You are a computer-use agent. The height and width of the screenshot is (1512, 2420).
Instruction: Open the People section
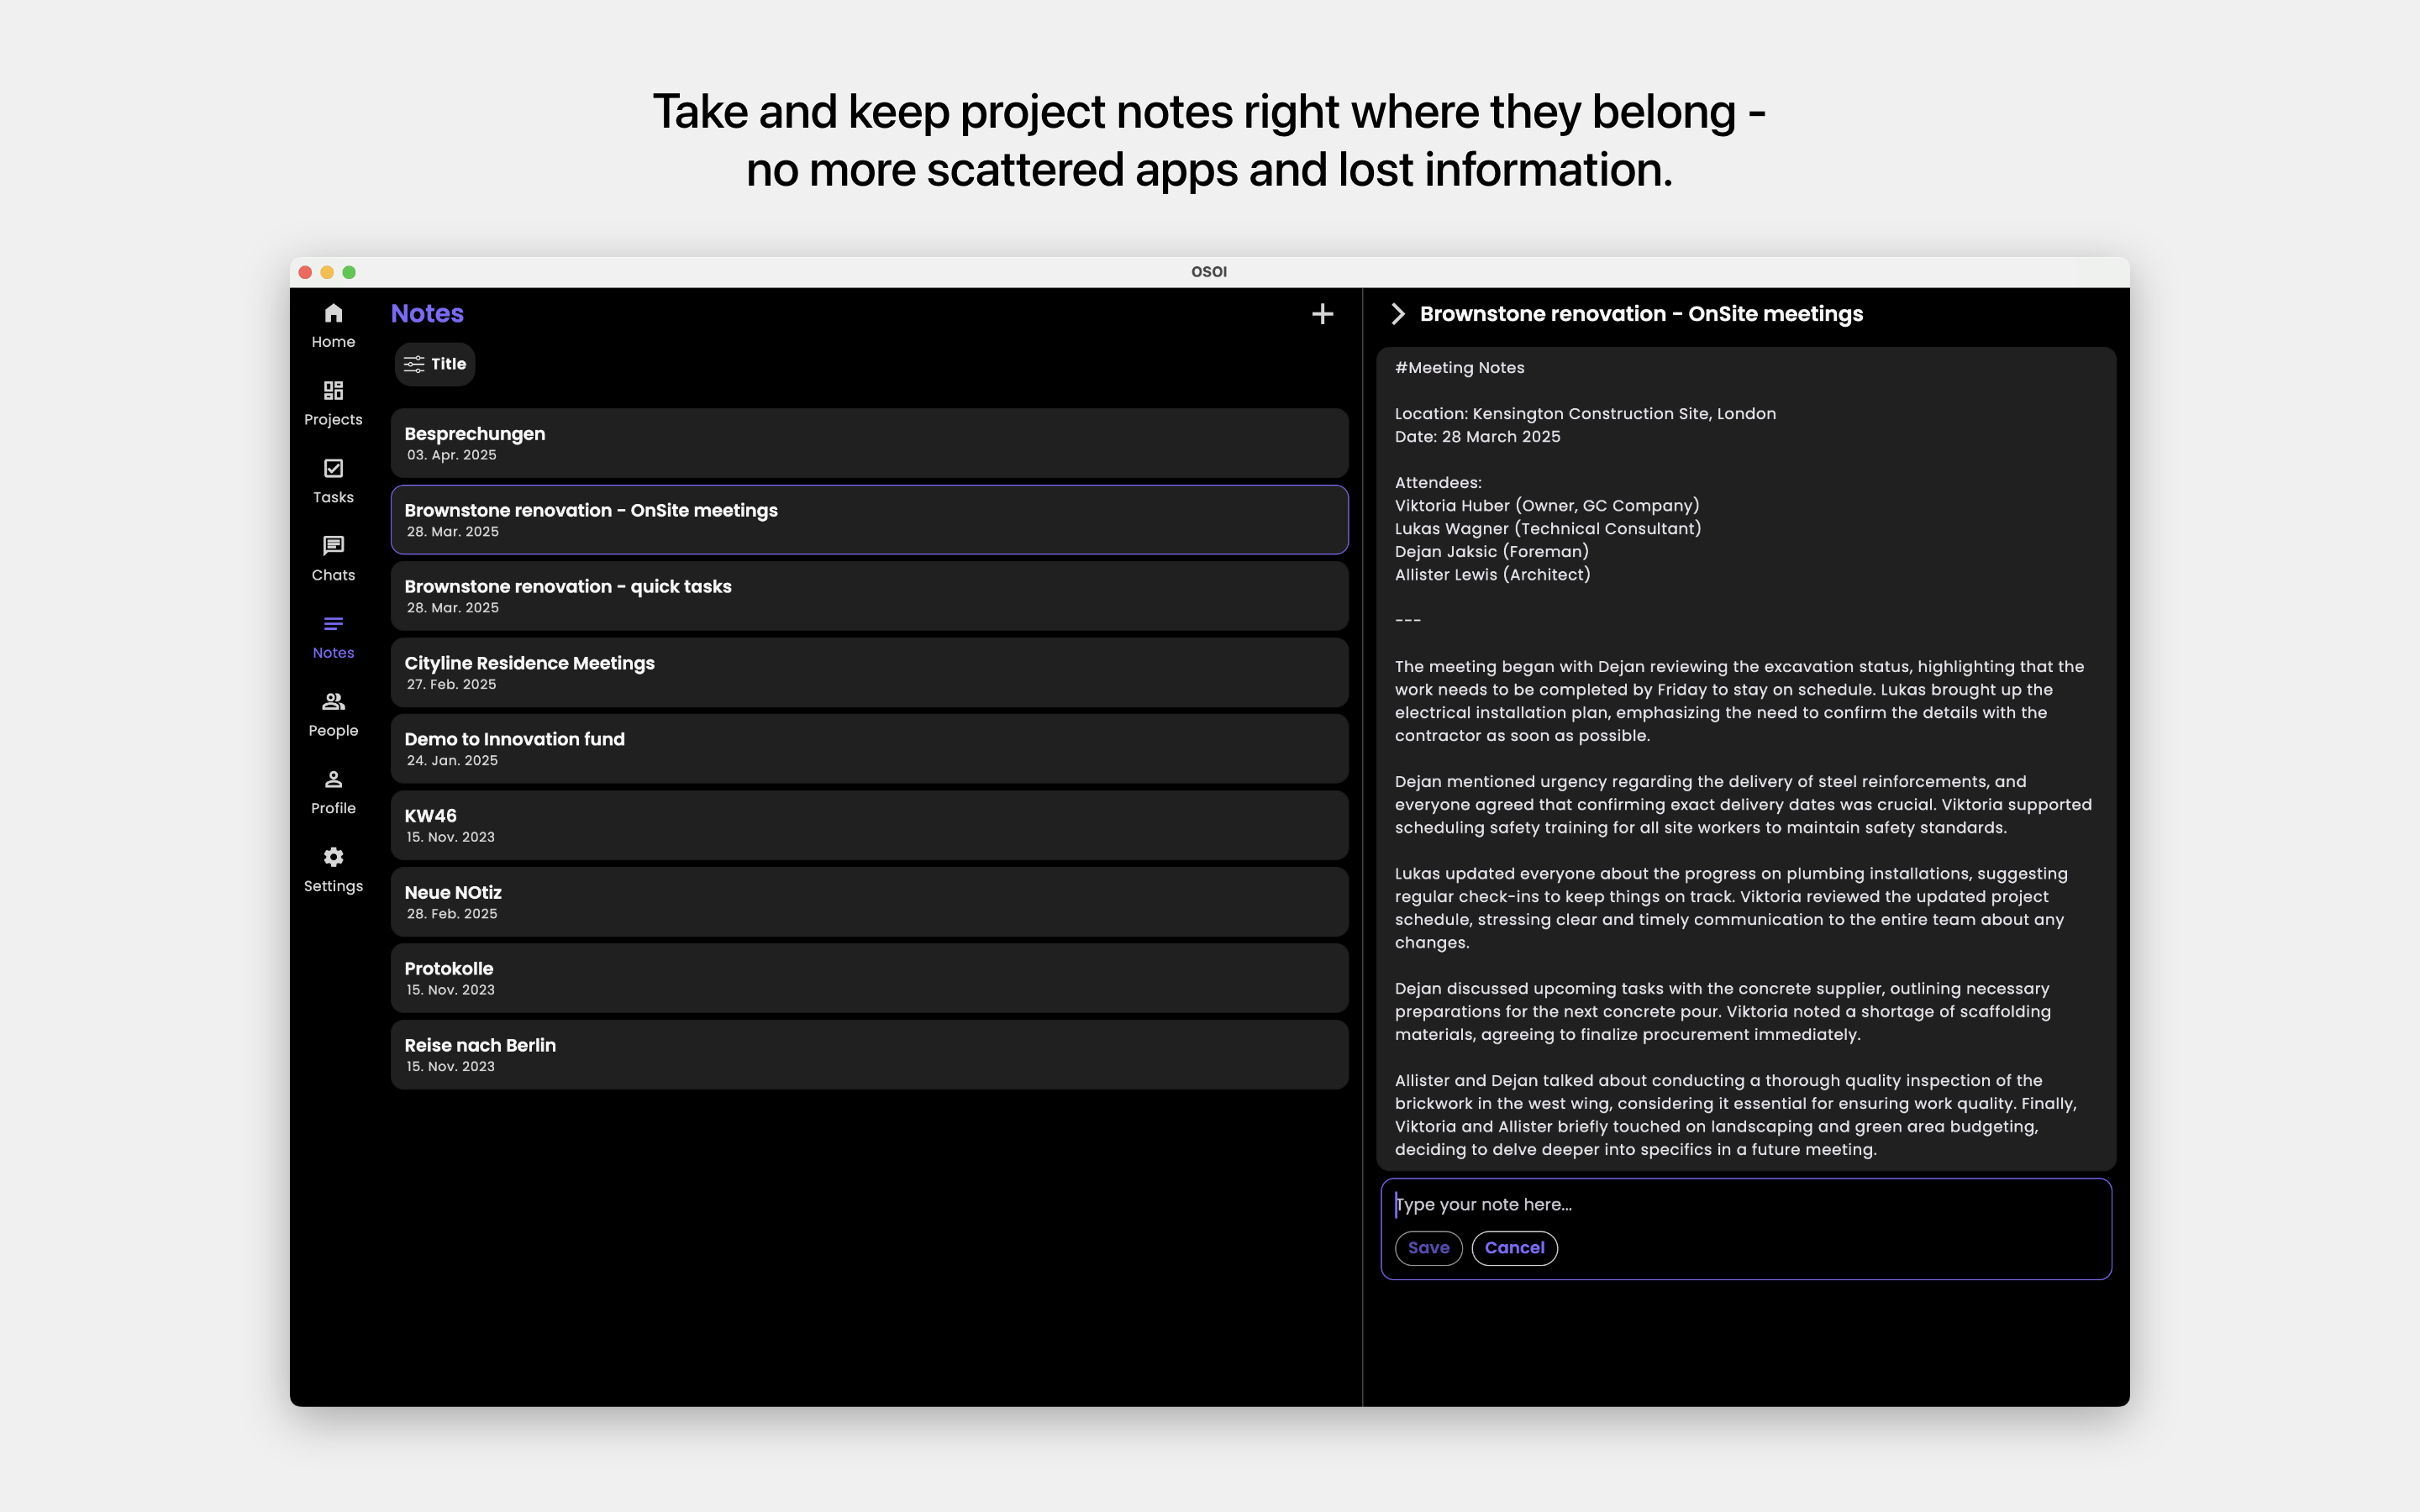[x=333, y=714]
